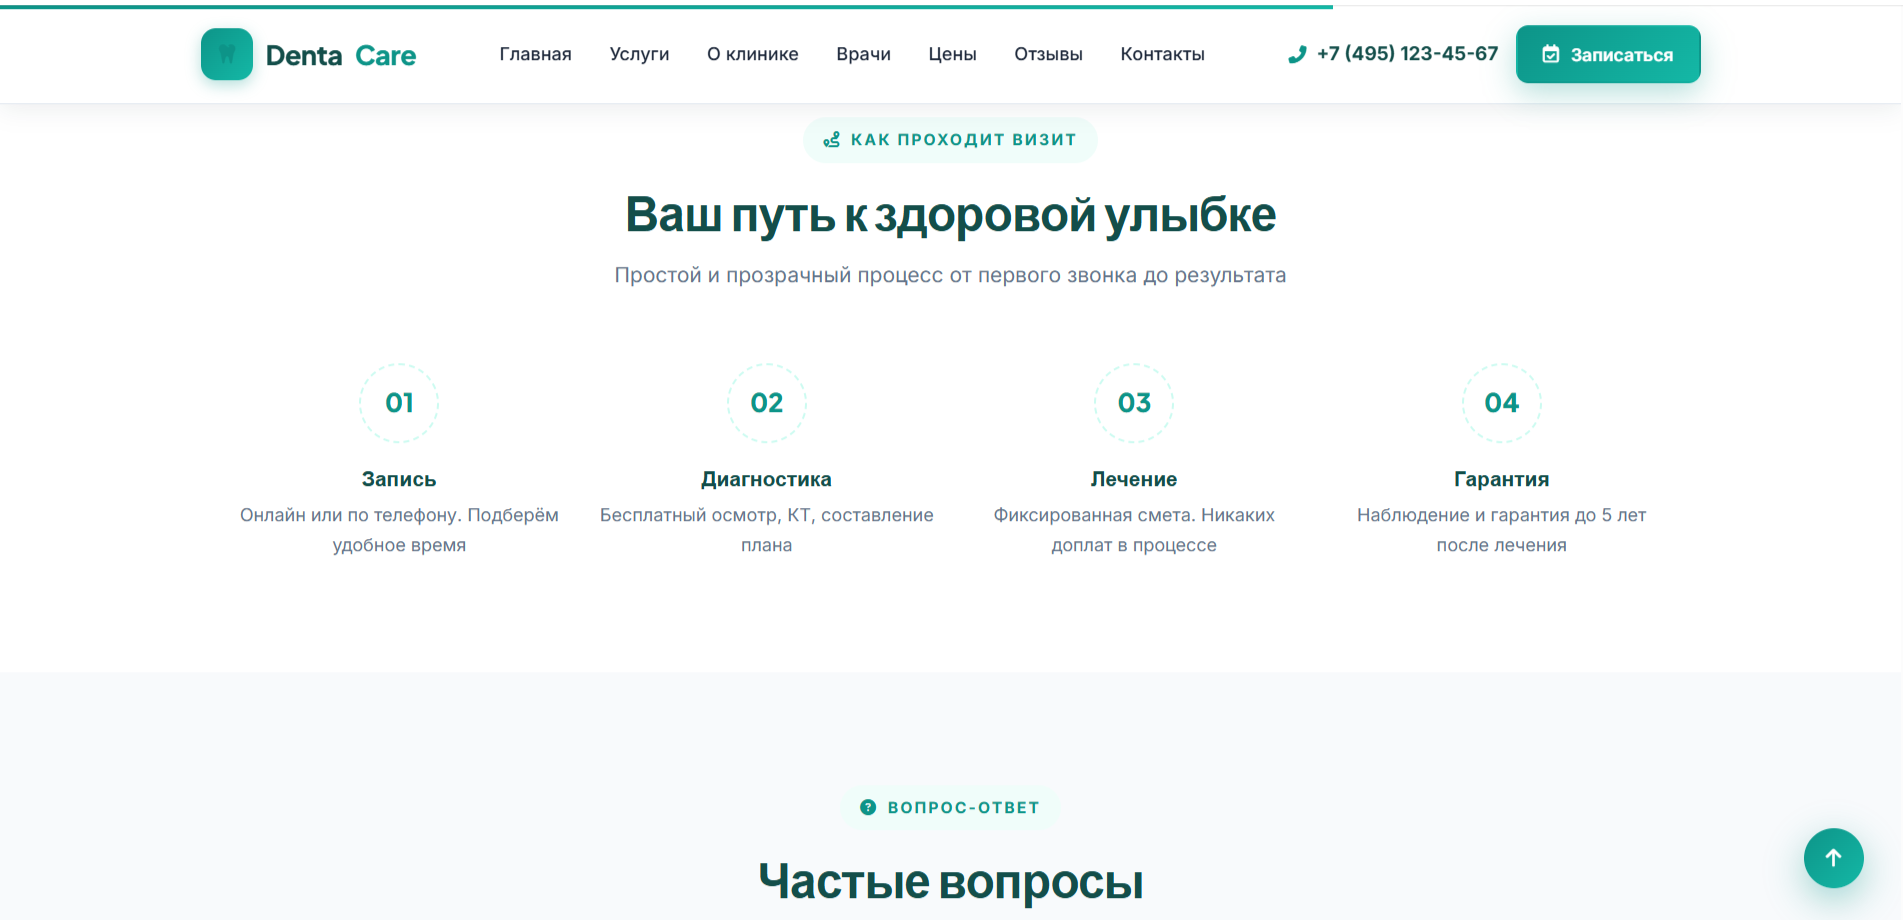
Task: Select the Лечение step heading
Action: pyautogui.click(x=1134, y=479)
